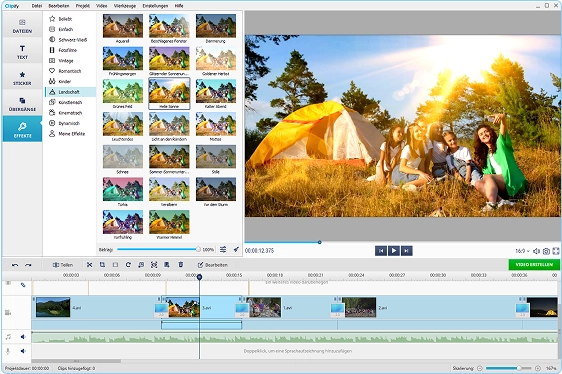The width and height of the screenshot is (562, 374).
Task: Open the Einstellungen menu
Action: click(x=155, y=6)
